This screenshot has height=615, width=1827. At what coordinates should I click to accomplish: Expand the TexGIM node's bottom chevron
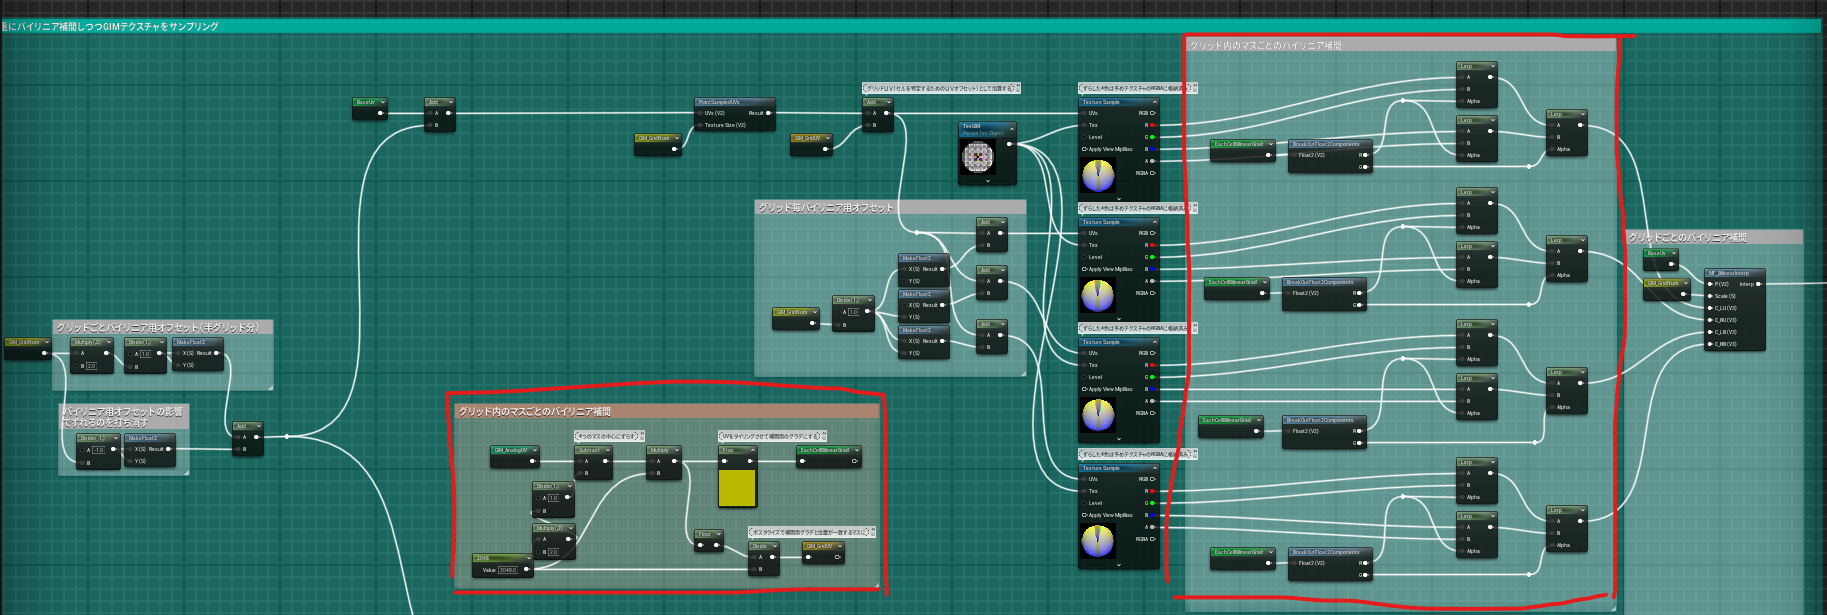(988, 181)
